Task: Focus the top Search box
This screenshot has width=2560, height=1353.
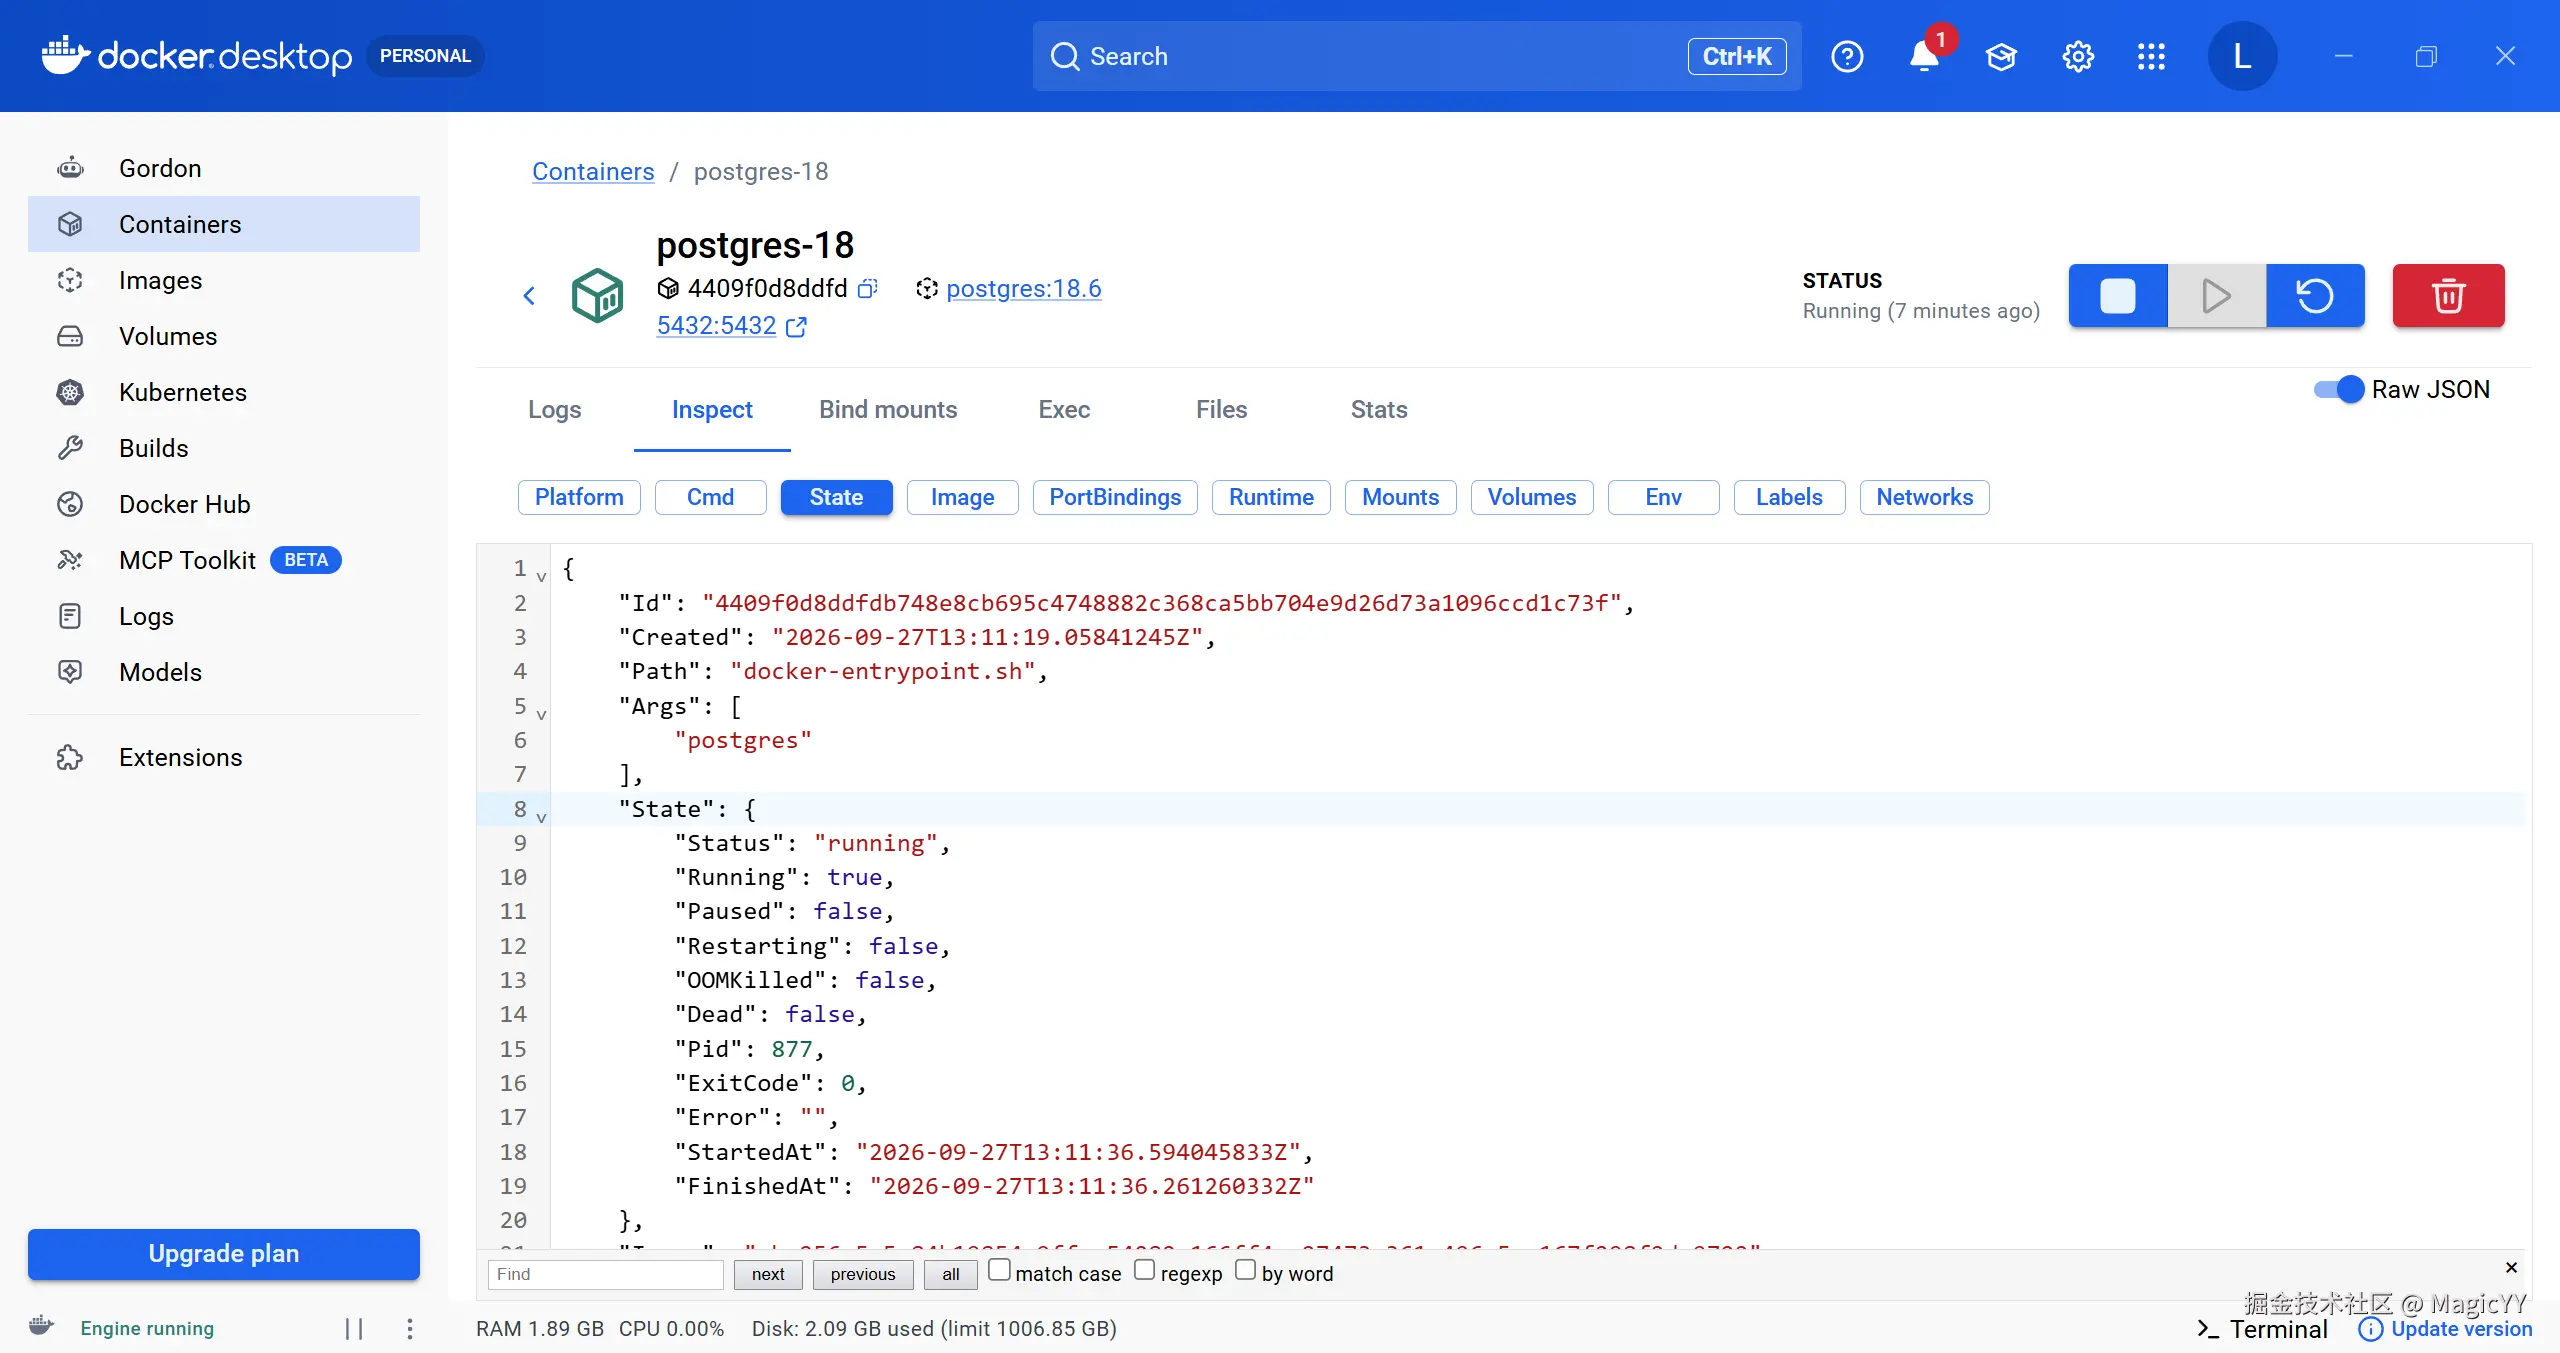Action: coord(1417,56)
